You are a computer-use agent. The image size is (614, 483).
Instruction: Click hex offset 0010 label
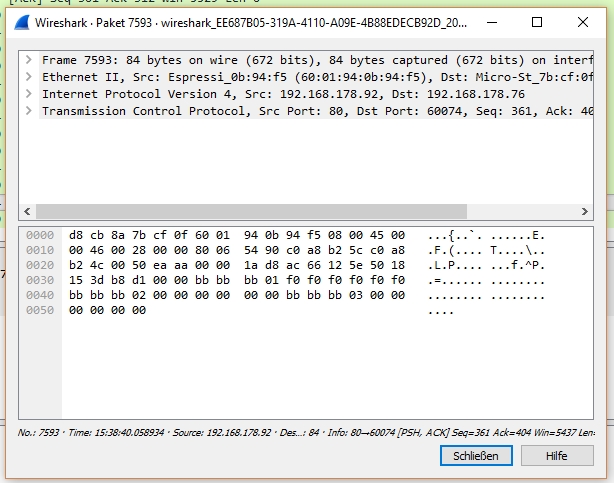pyautogui.click(x=40, y=250)
